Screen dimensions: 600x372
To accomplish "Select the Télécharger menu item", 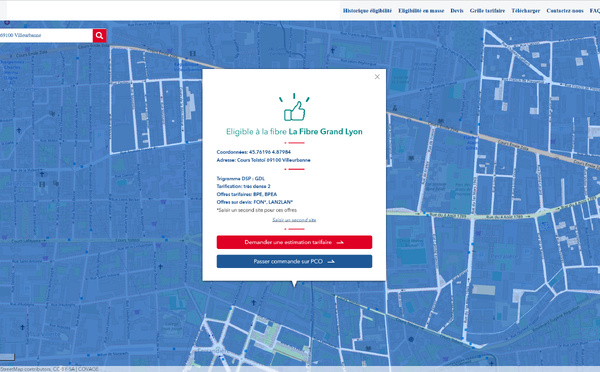I will 526,11.
